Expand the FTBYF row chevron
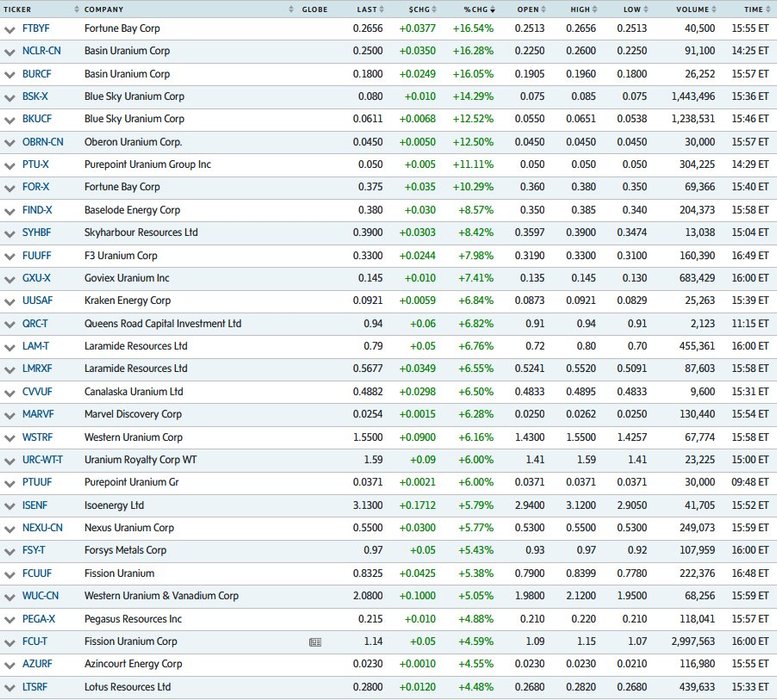This screenshot has width=777, height=700. pyautogui.click(x=9, y=30)
